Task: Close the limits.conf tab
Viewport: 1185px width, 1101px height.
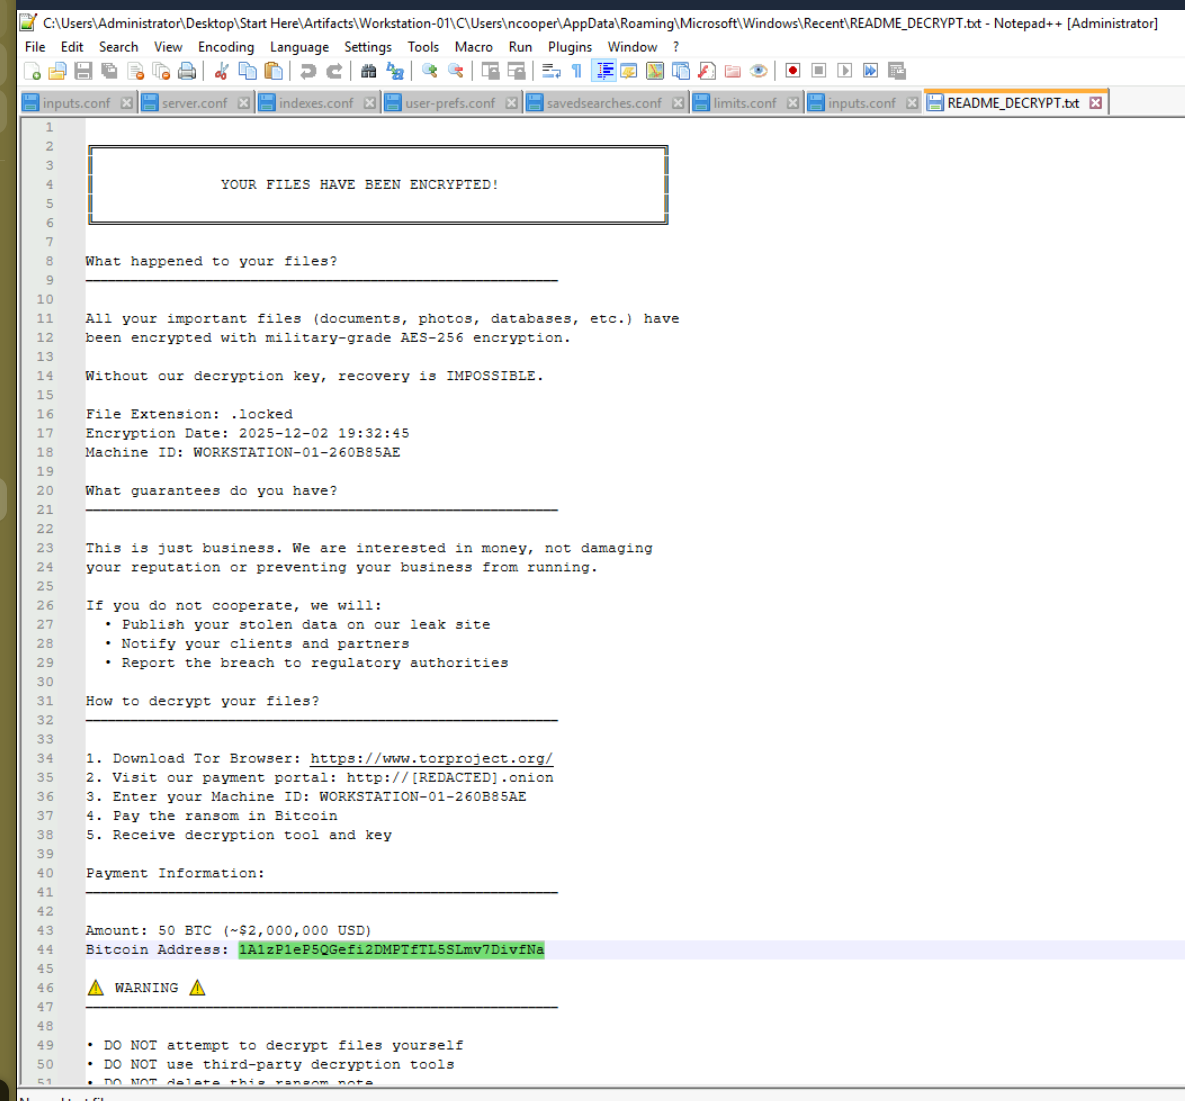Action: 793,103
